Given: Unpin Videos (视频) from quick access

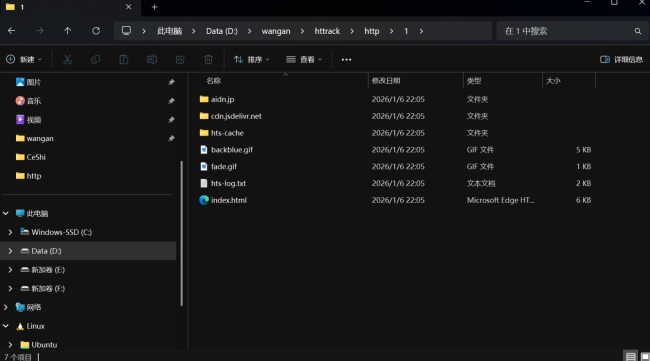Looking at the screenshot, I should click(171, 120).
